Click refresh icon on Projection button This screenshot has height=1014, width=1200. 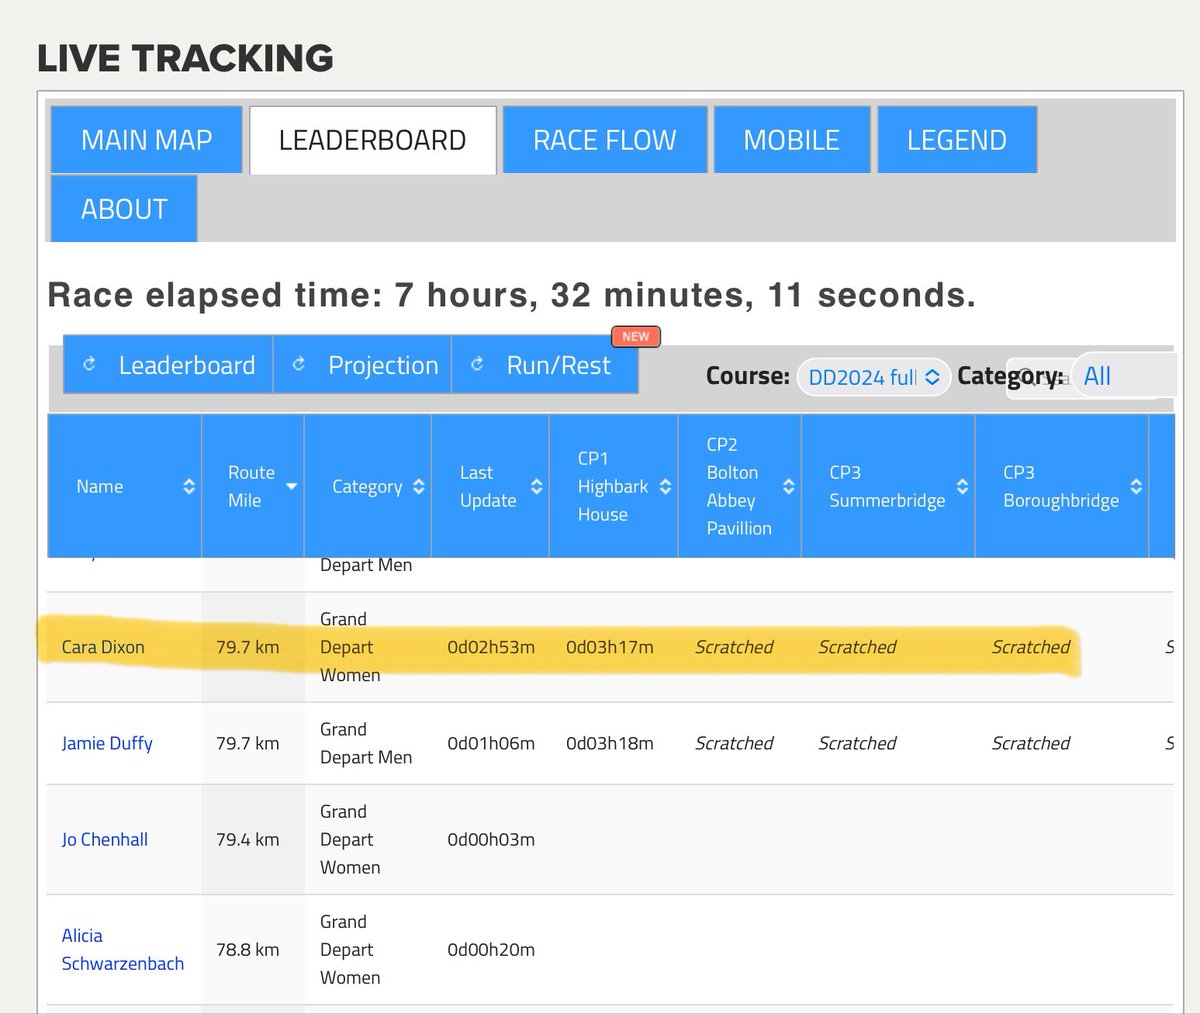[298, 365]
